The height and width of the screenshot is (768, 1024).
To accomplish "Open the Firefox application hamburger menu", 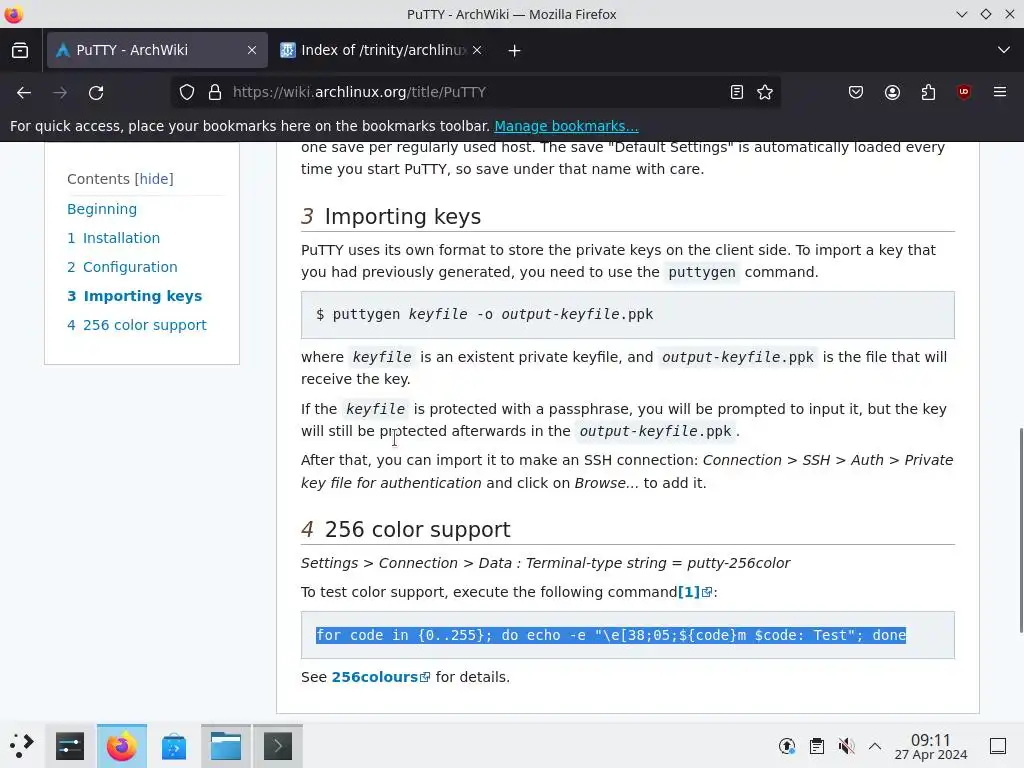I will [x=1000, y=92].
